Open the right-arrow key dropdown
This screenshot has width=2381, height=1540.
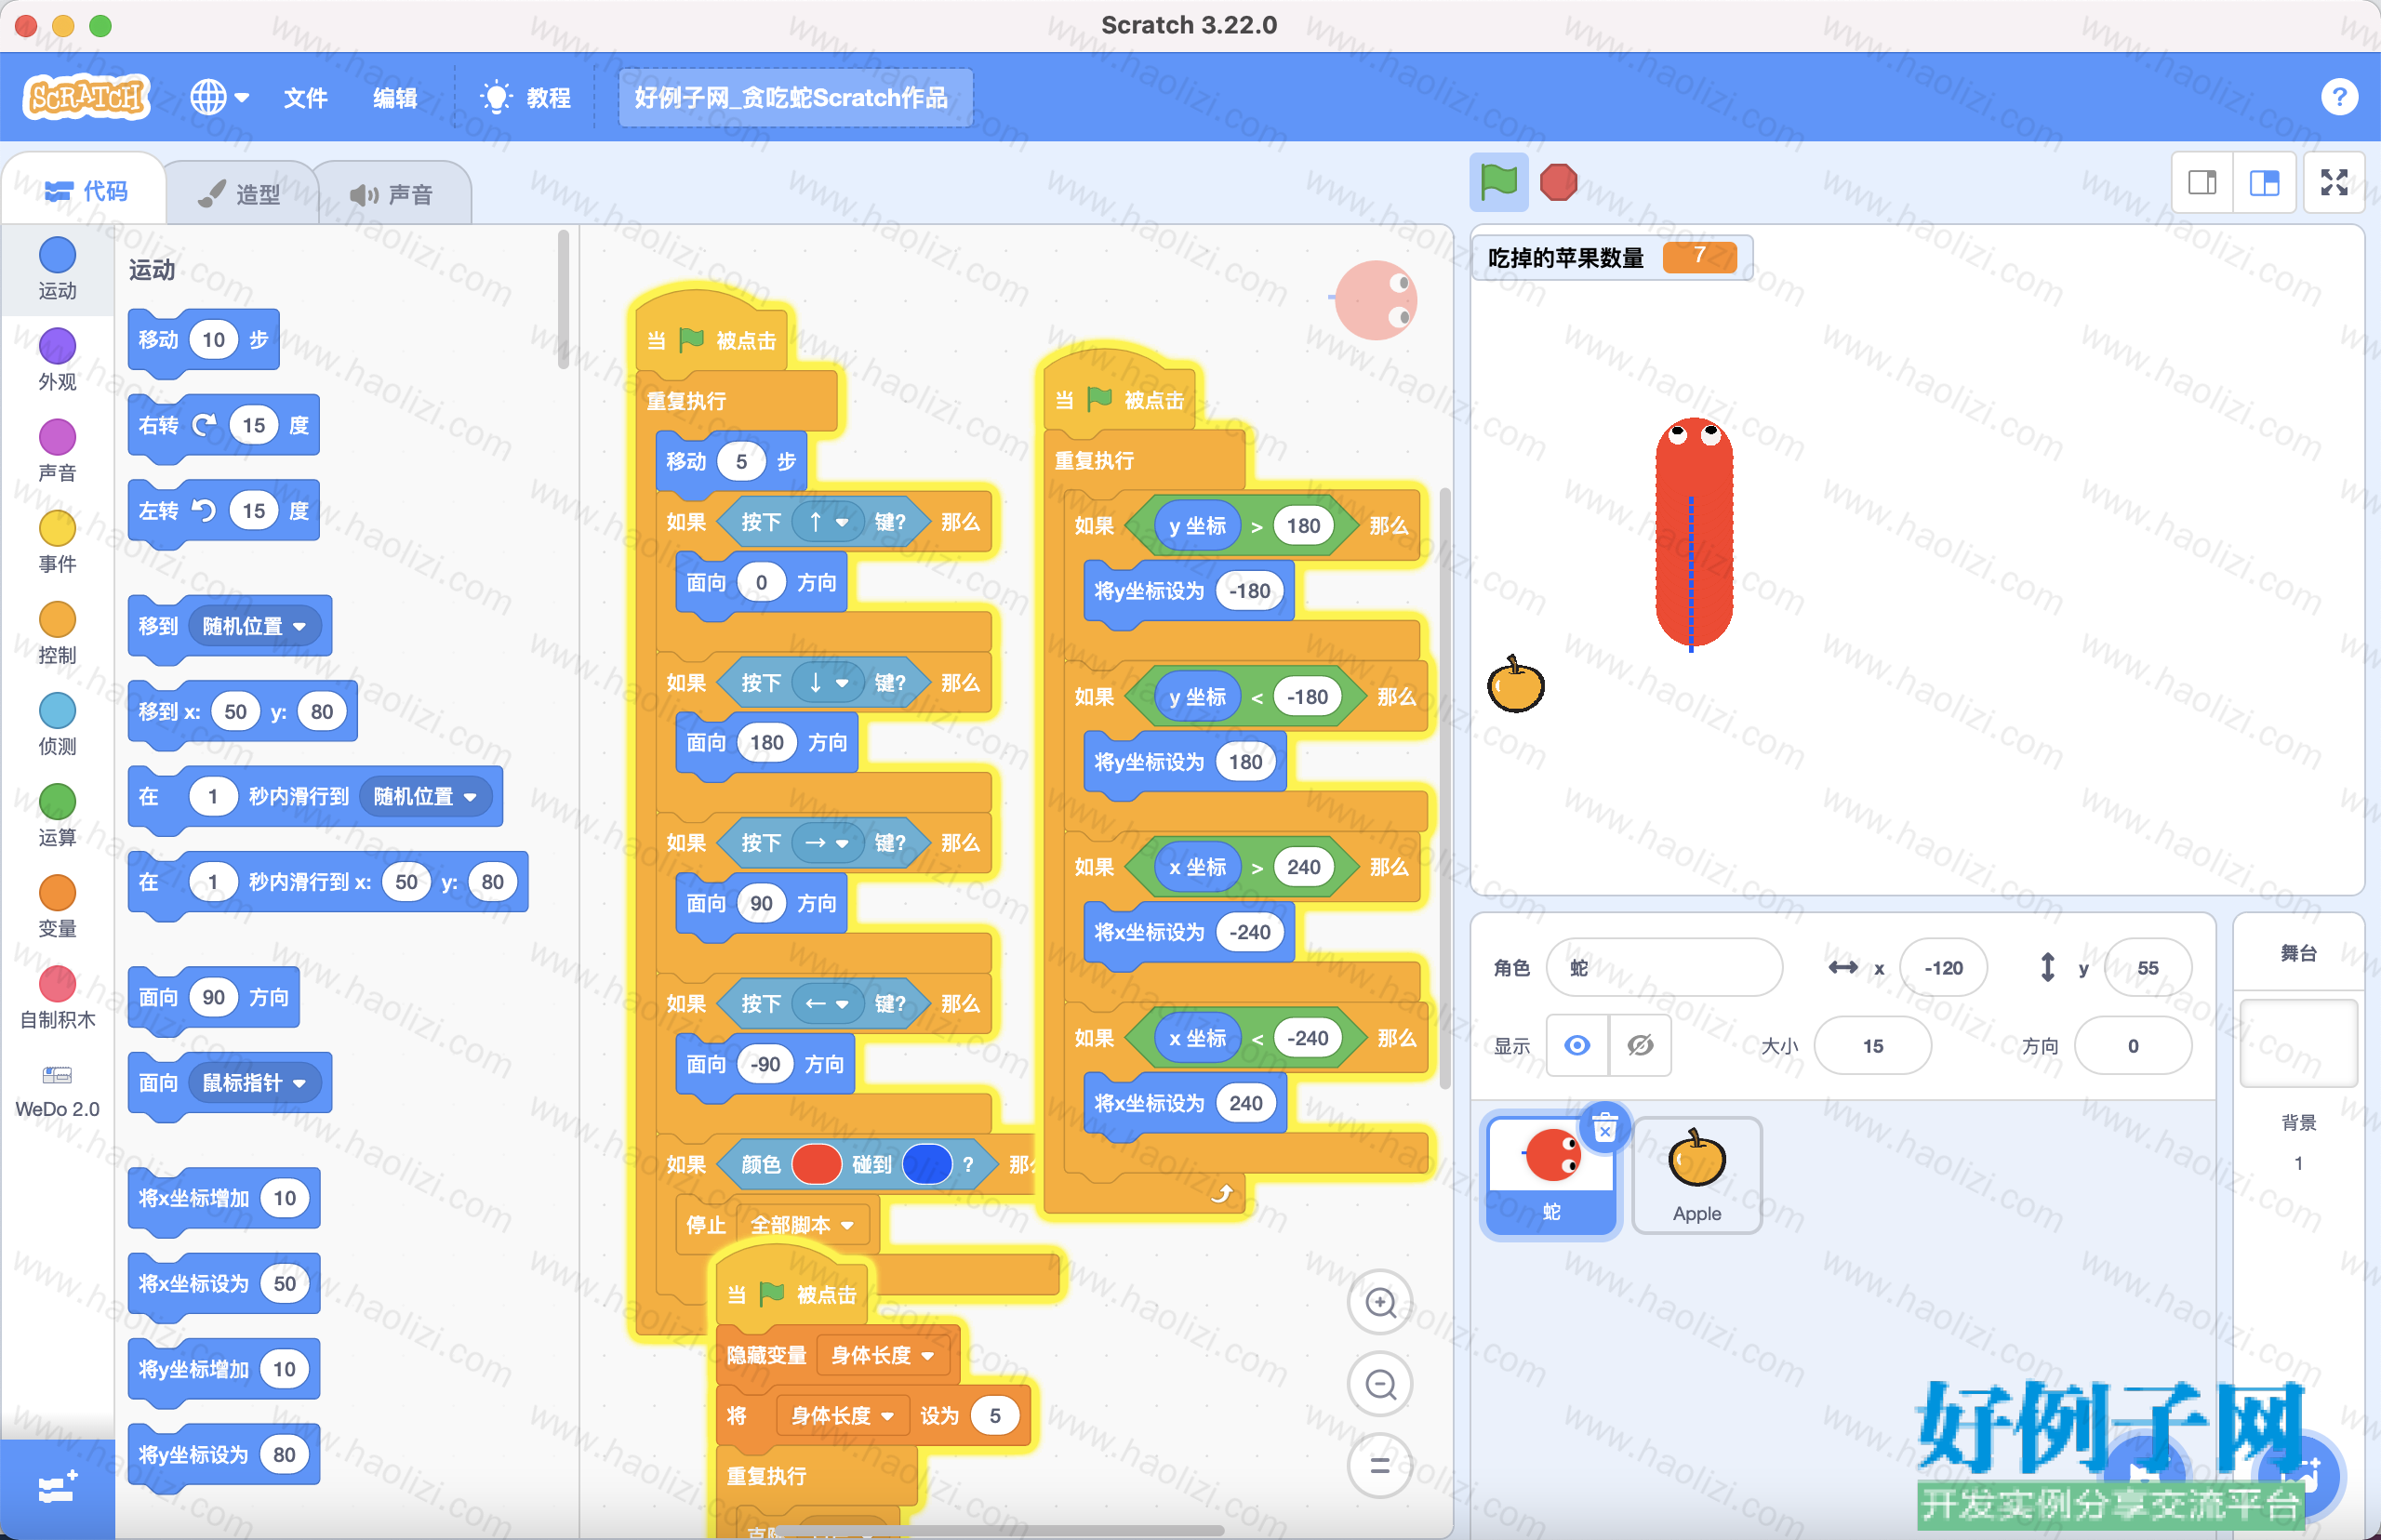point(828,843)
